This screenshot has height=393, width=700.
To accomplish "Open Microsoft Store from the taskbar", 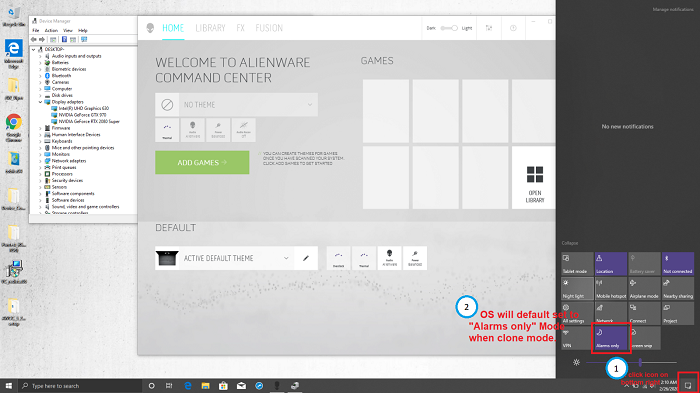I will [223, 386].
